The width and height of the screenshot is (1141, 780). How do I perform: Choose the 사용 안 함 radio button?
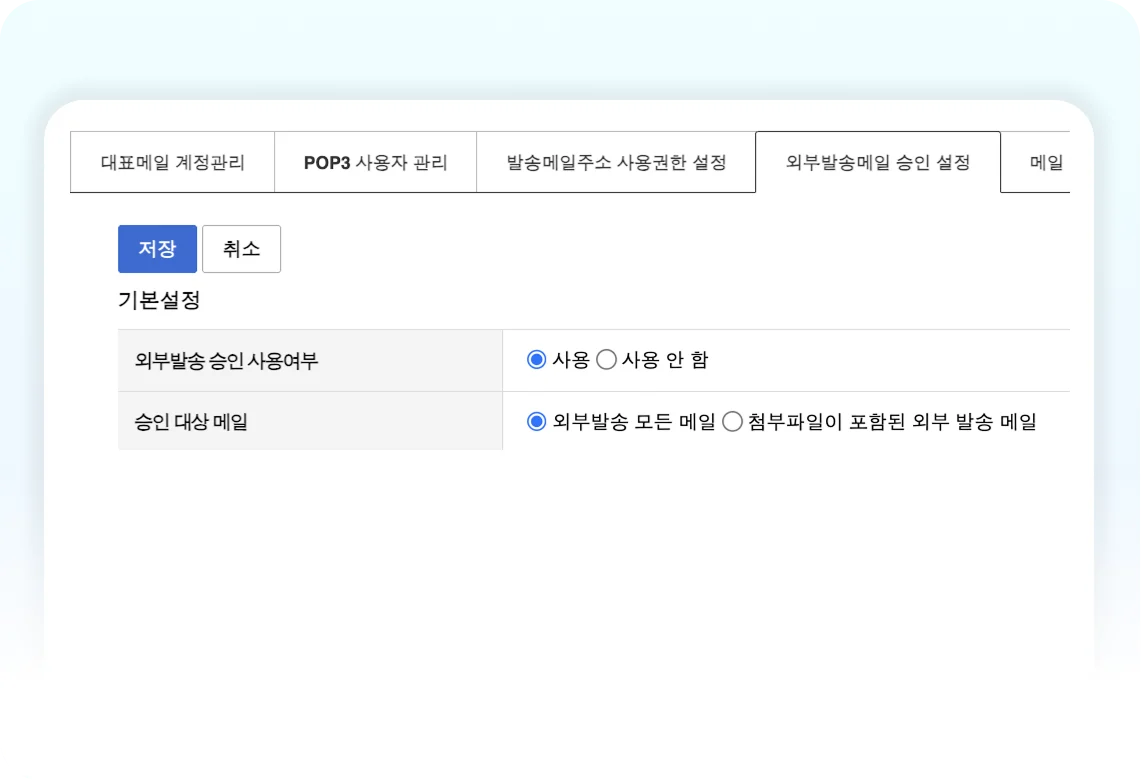(x=606, y=360)
